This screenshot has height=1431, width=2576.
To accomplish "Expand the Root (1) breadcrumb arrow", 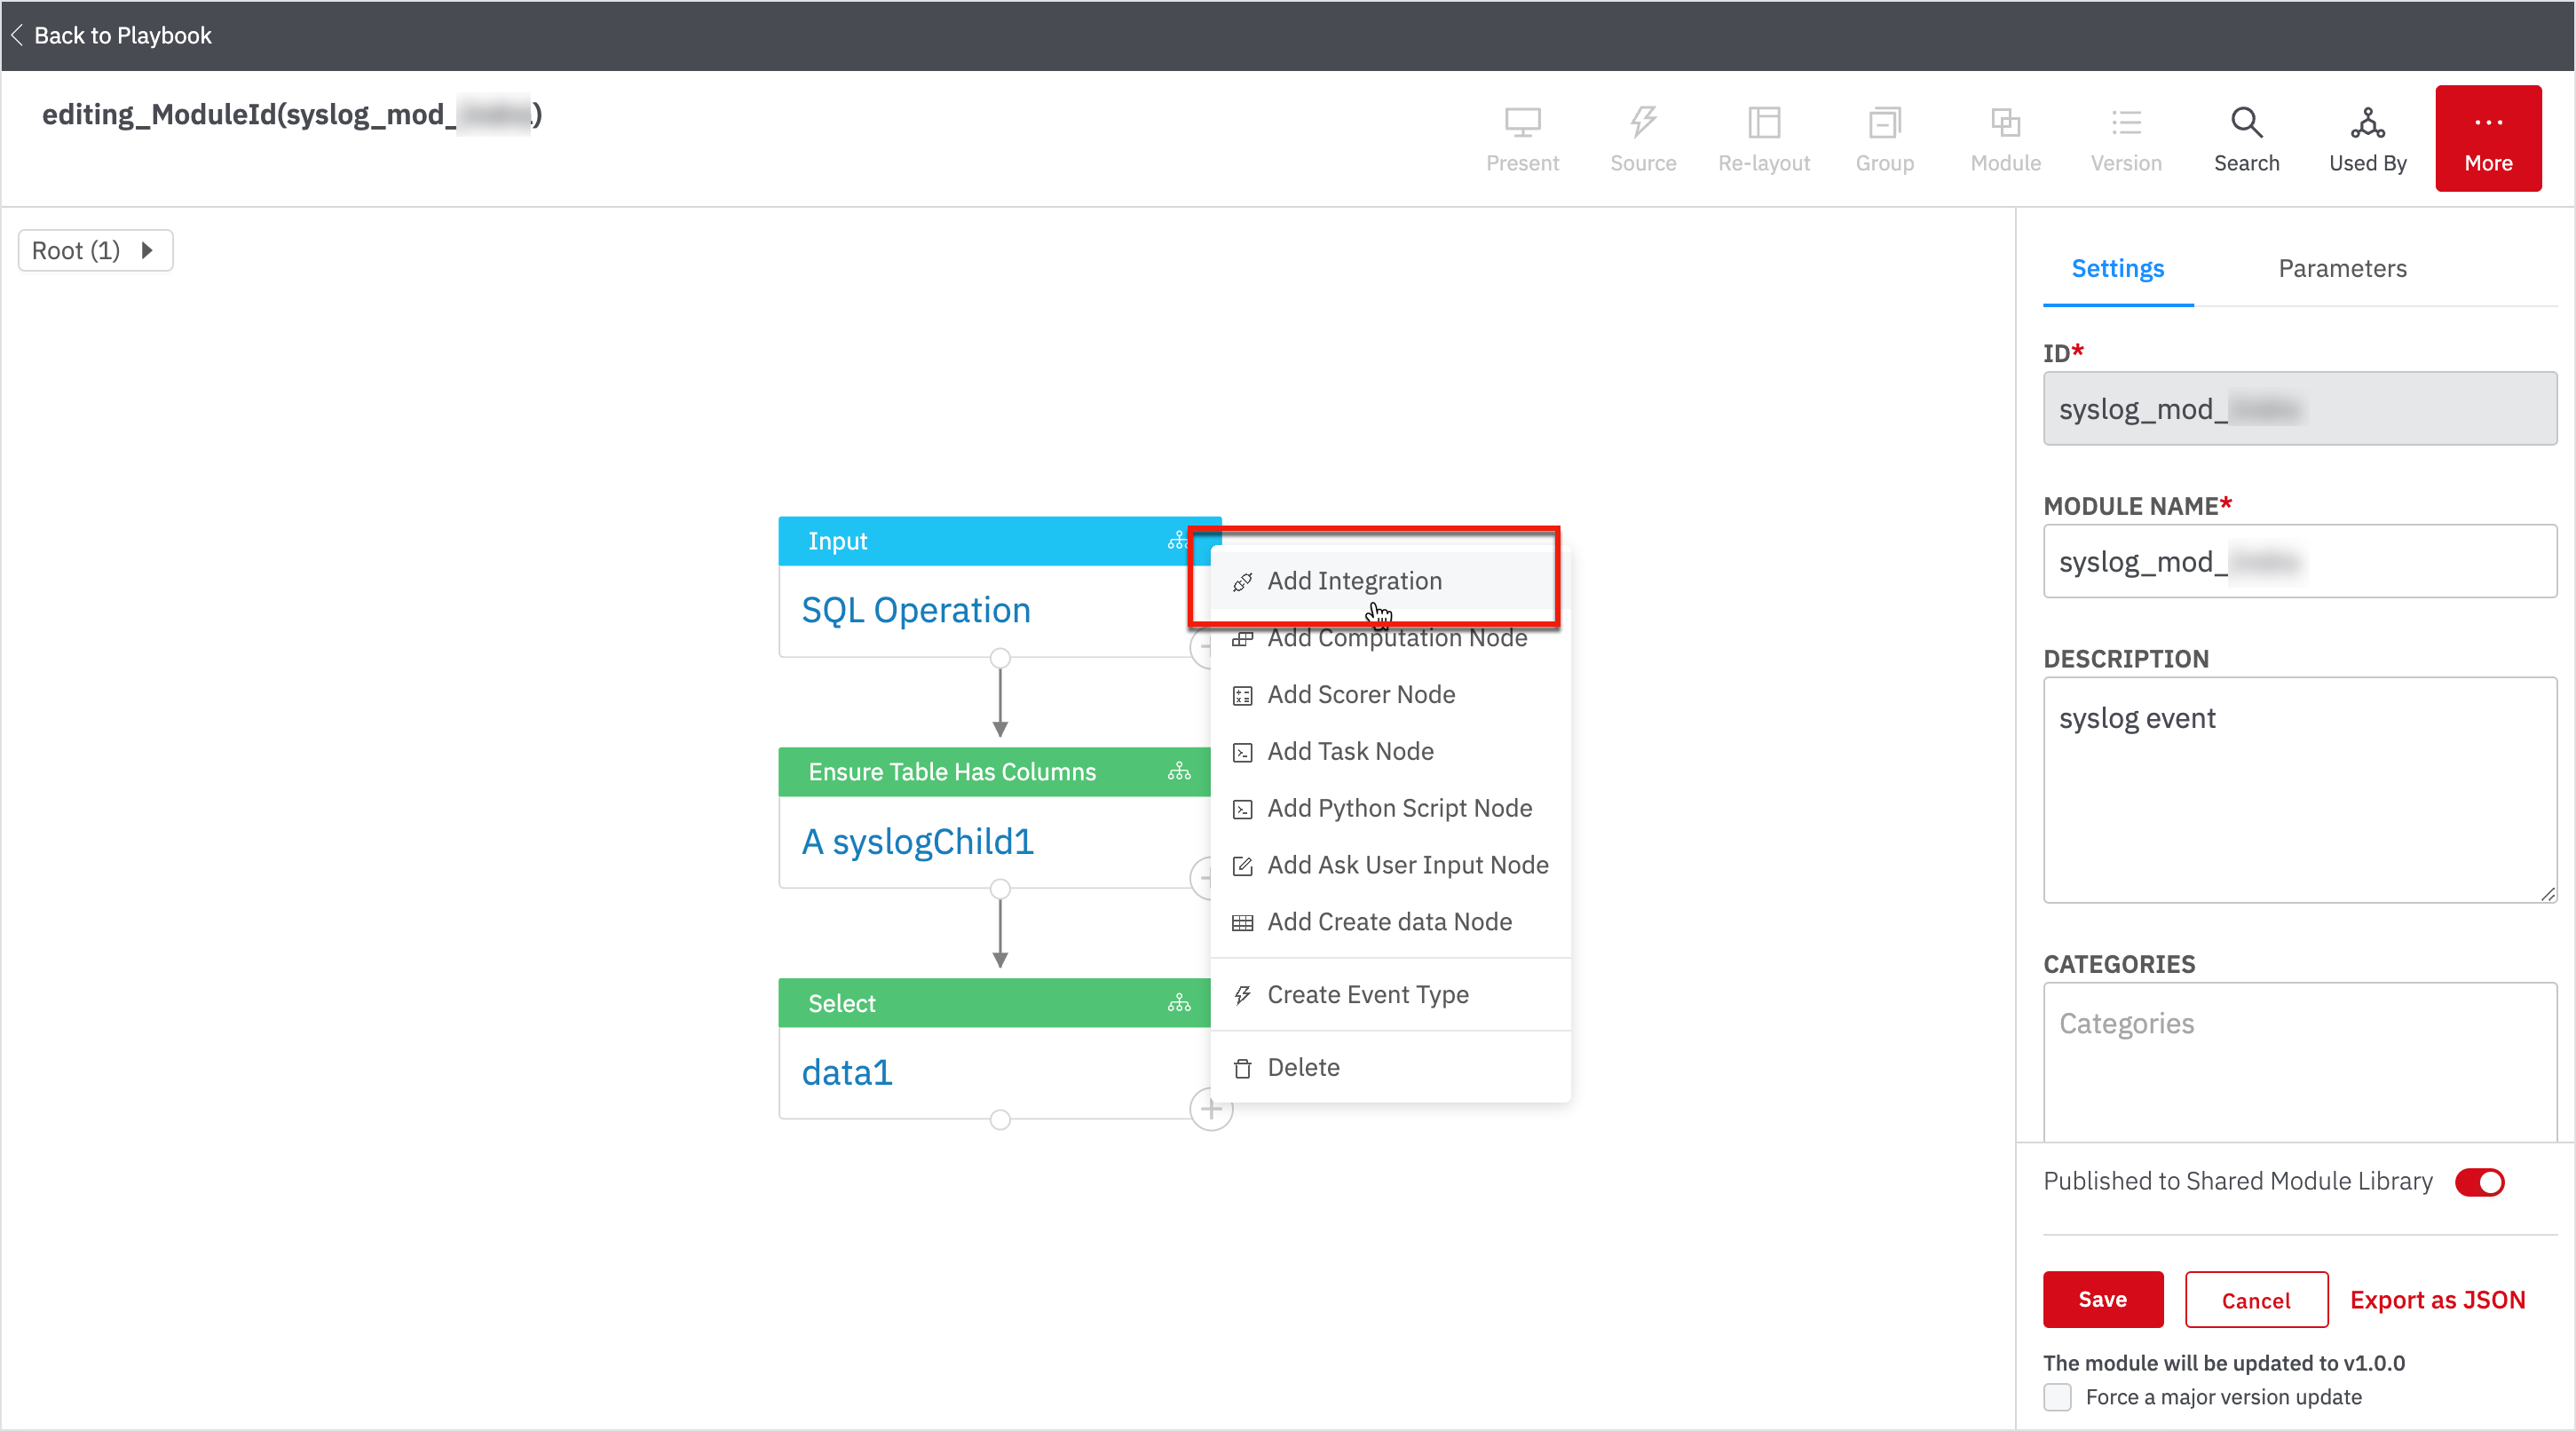I will 147,250.
